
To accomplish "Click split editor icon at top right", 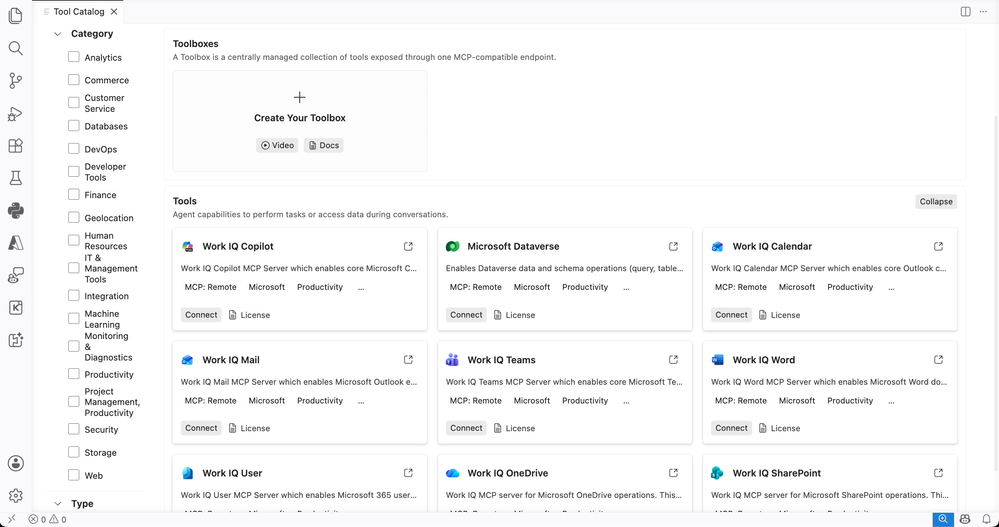I will tap(965, 11).
